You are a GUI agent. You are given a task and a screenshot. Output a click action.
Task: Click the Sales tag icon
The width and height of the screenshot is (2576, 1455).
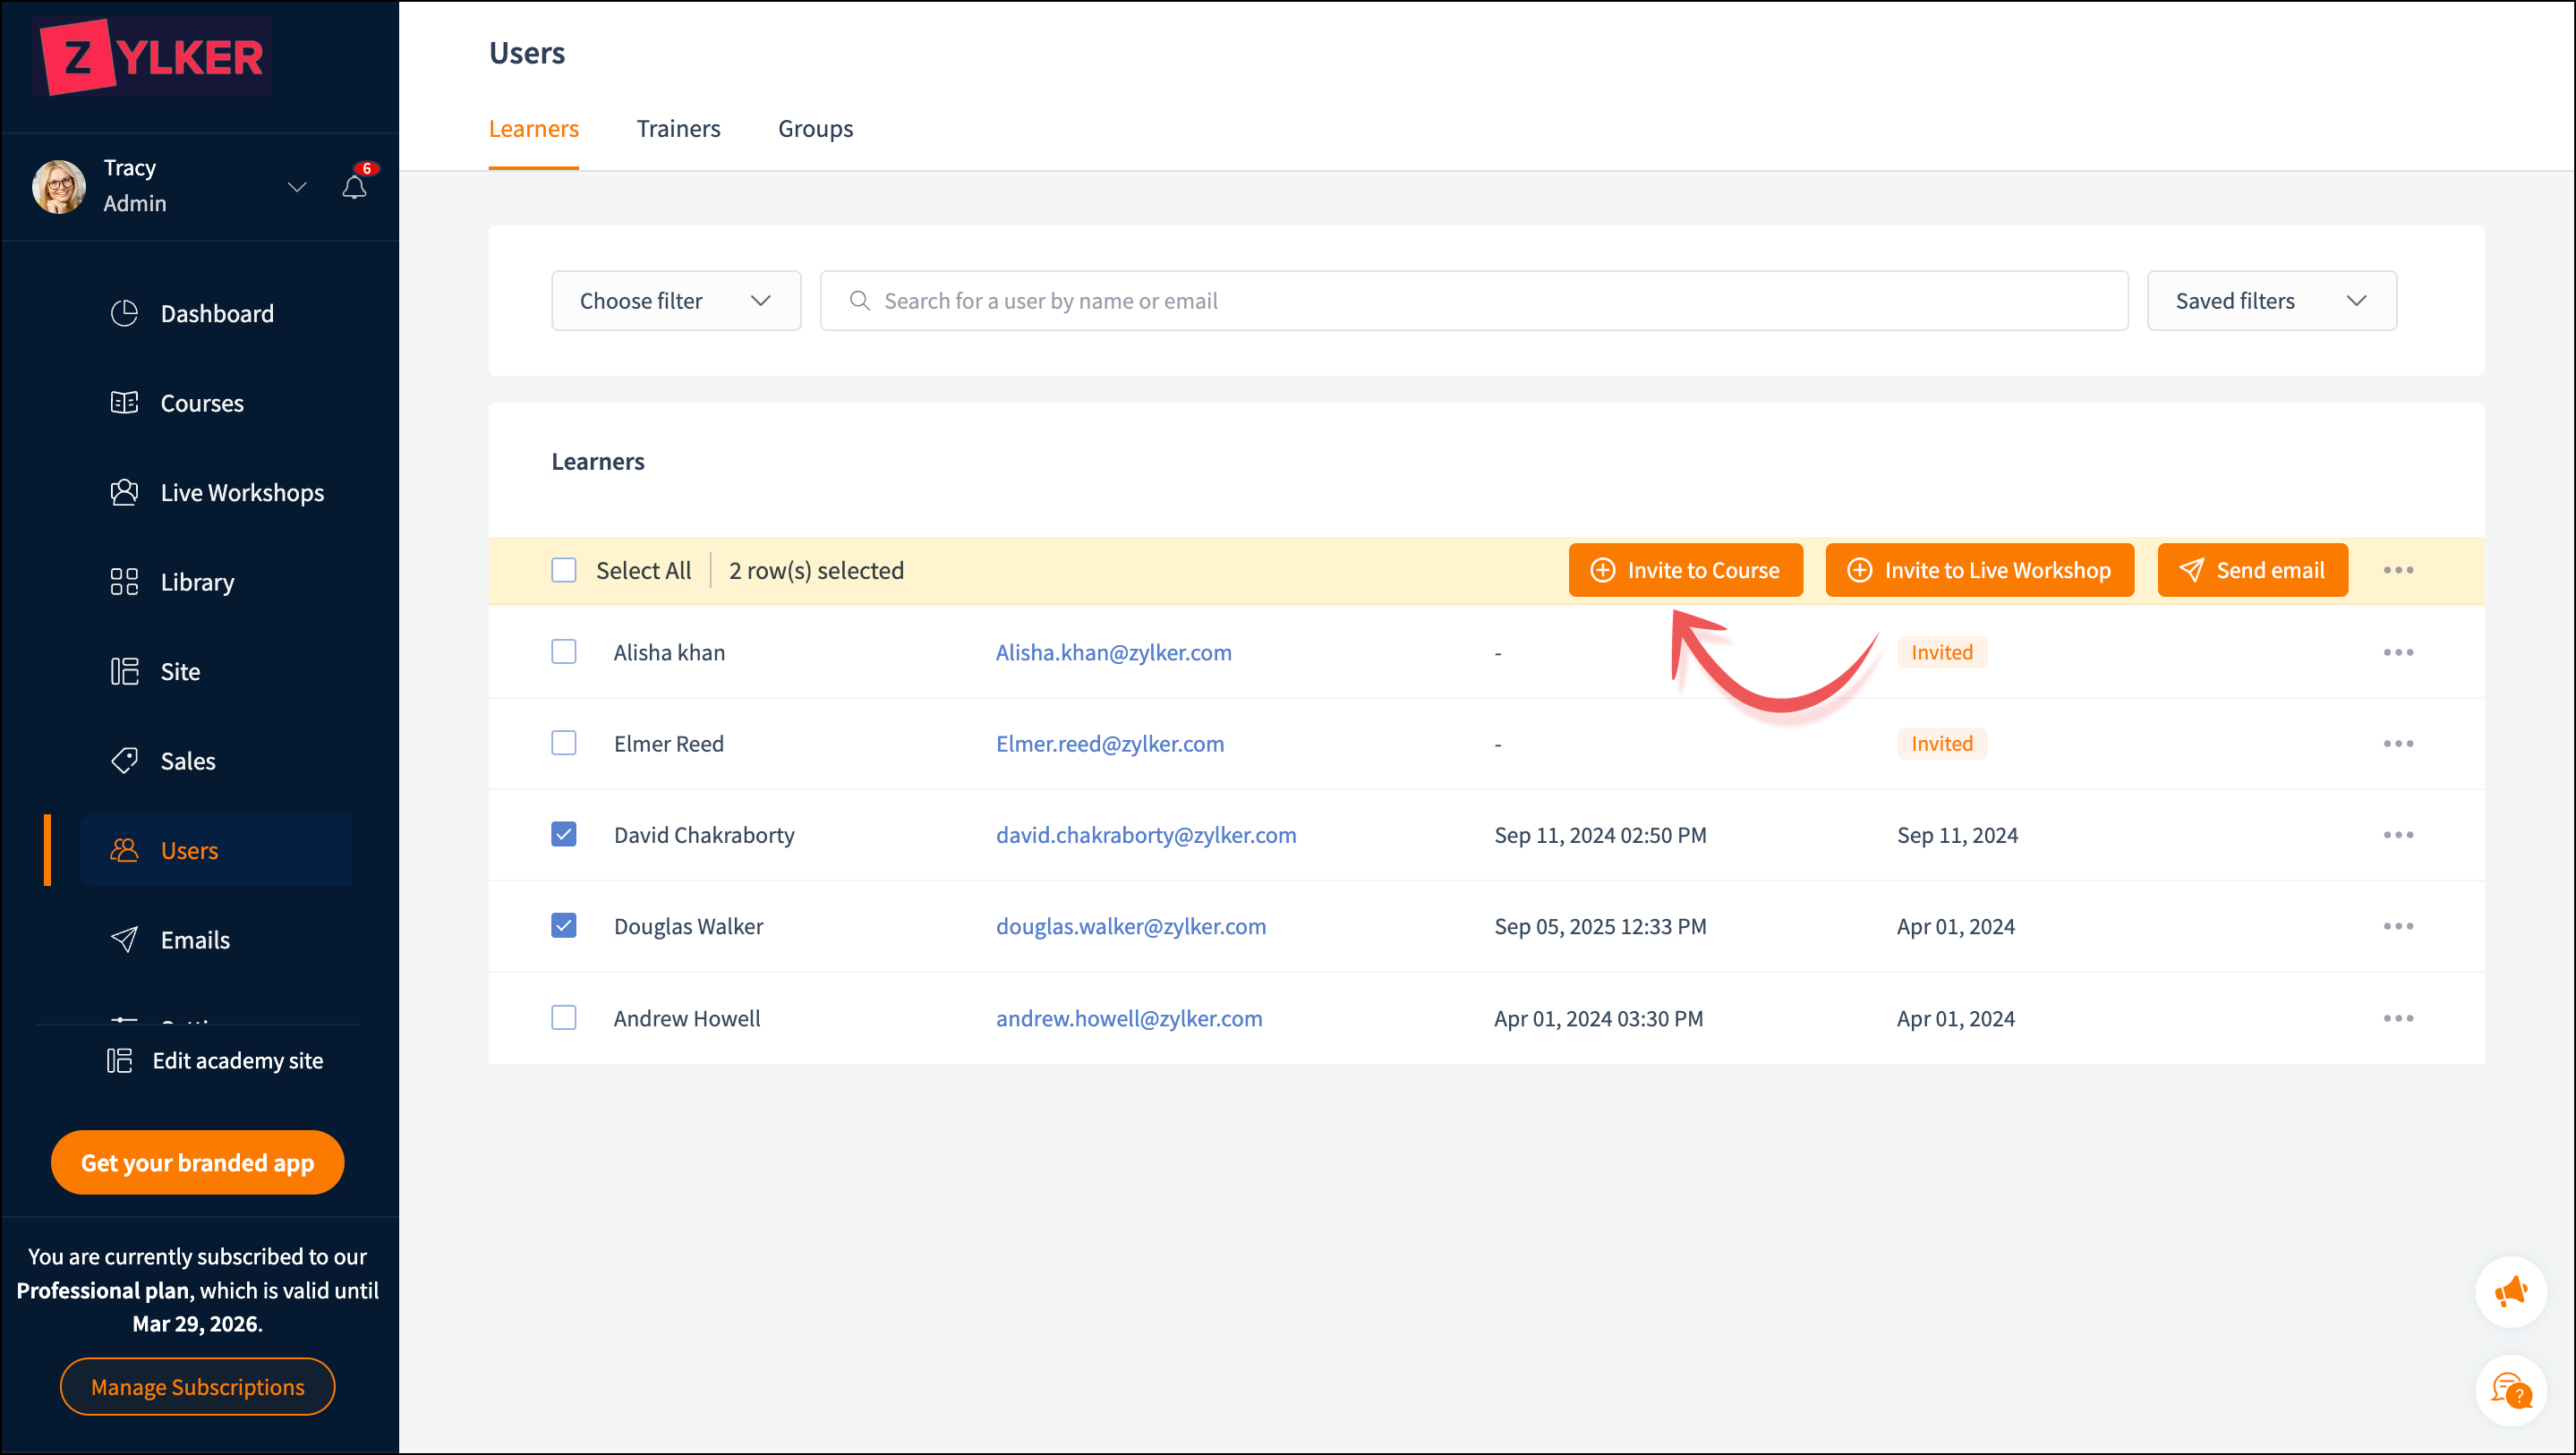click(x=124, y=760)
